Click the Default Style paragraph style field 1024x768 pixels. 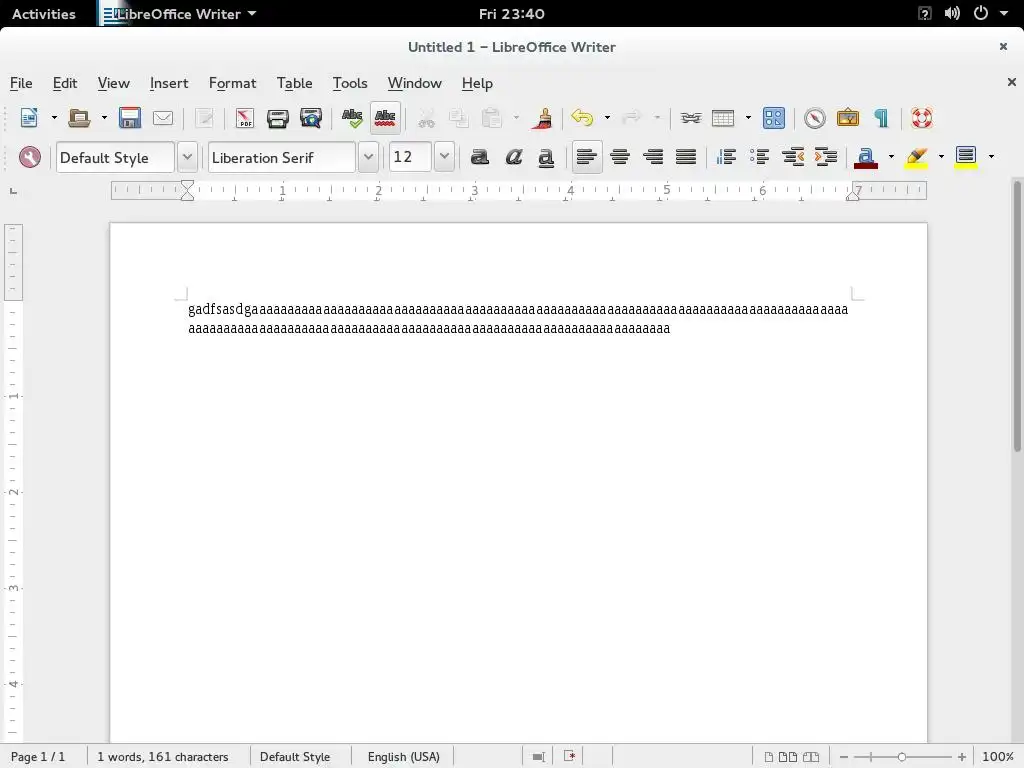click(x=116, y=157)
